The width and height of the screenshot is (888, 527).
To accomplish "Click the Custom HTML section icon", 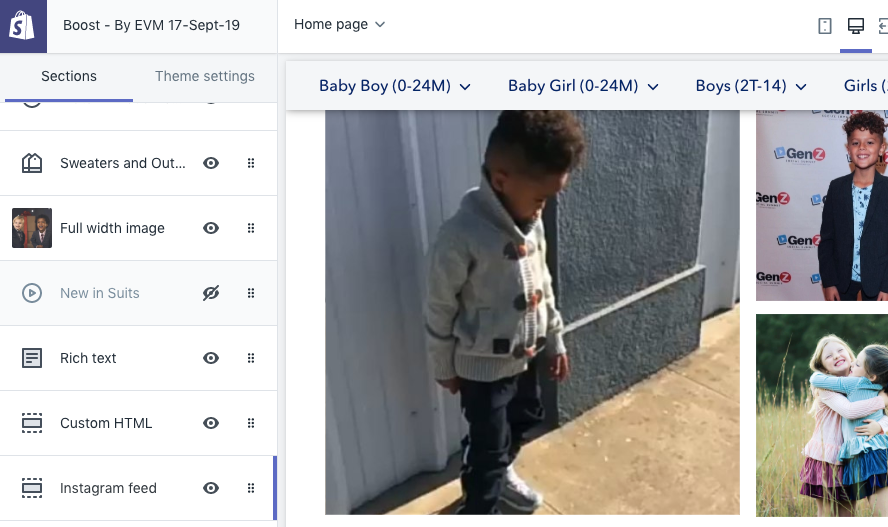I will click(x=32, y=423).
